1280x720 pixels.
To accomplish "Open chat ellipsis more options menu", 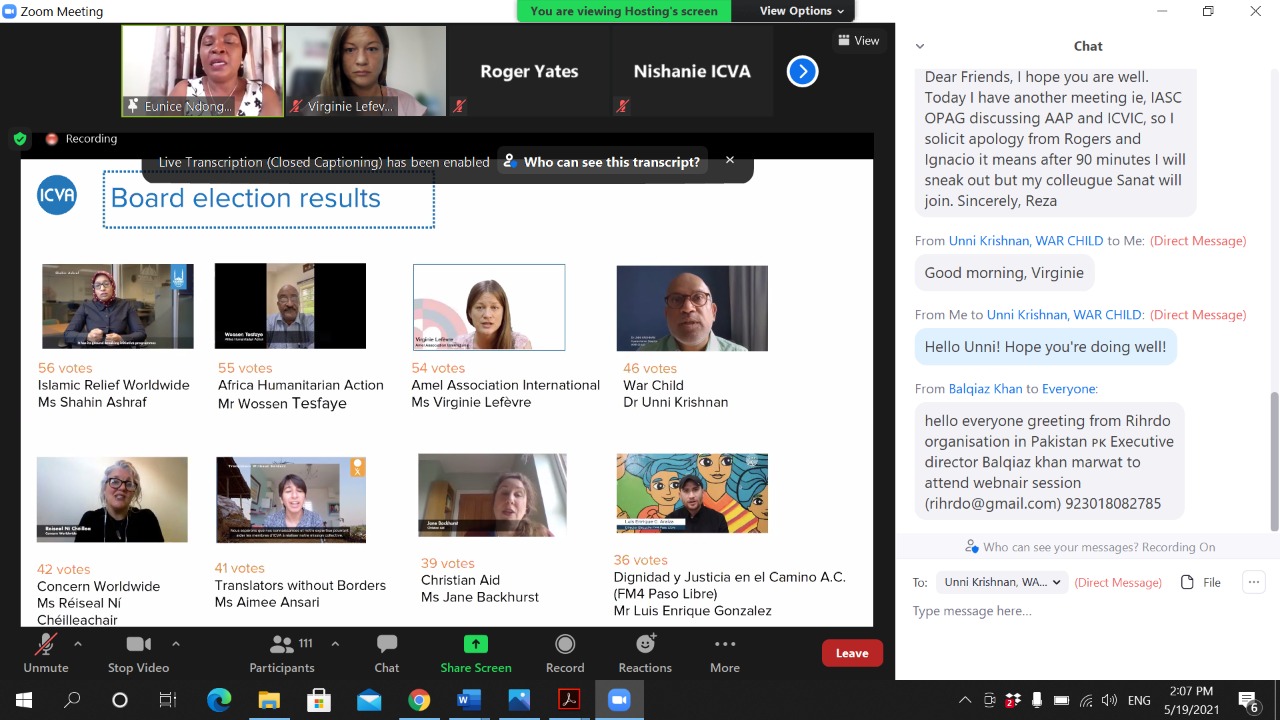I will coord(1253,582).
